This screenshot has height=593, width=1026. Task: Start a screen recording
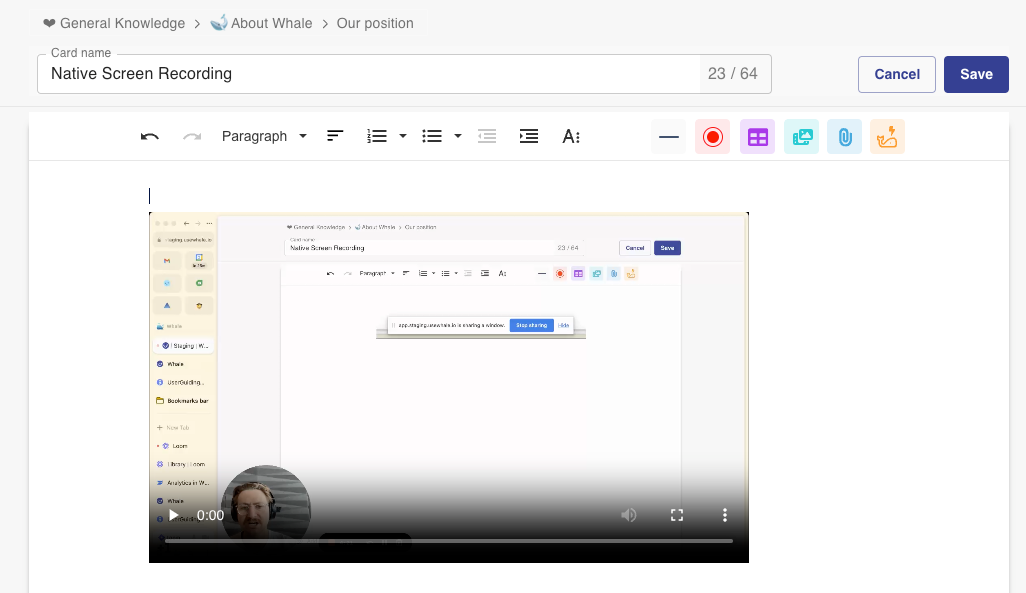pyautogui.click(x=713, y=137)
